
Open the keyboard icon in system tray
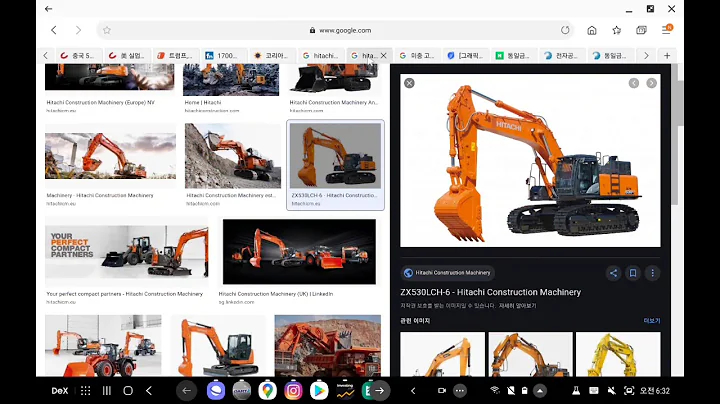pyautogui.click(x=594, y=391)
